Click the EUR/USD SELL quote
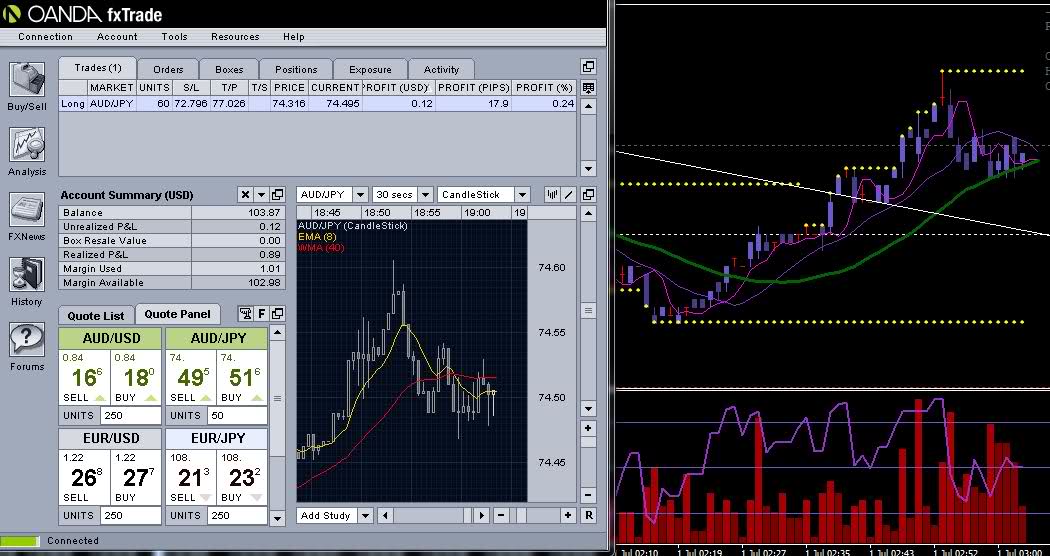Image resolution: width=1050 pixels, height=556 pixels. tap(85, 477)
